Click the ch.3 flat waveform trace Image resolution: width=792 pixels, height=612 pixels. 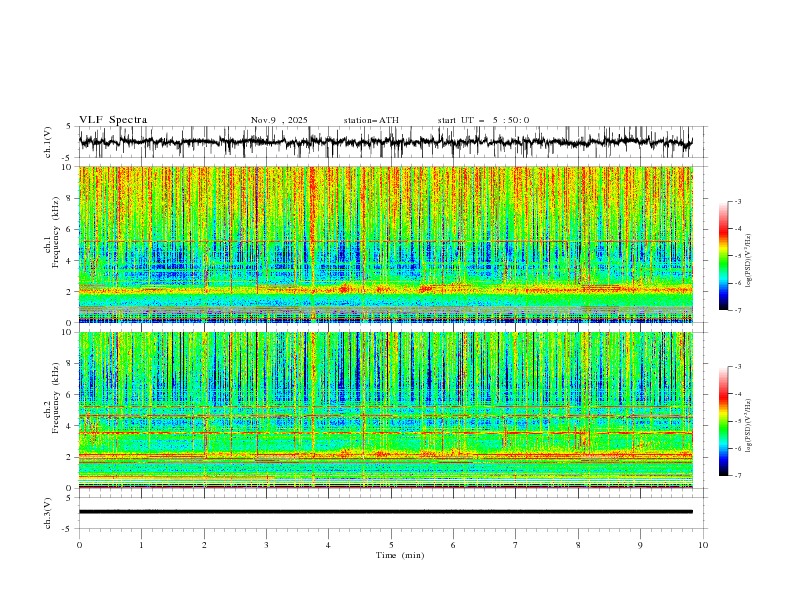(x=386, y=512)
